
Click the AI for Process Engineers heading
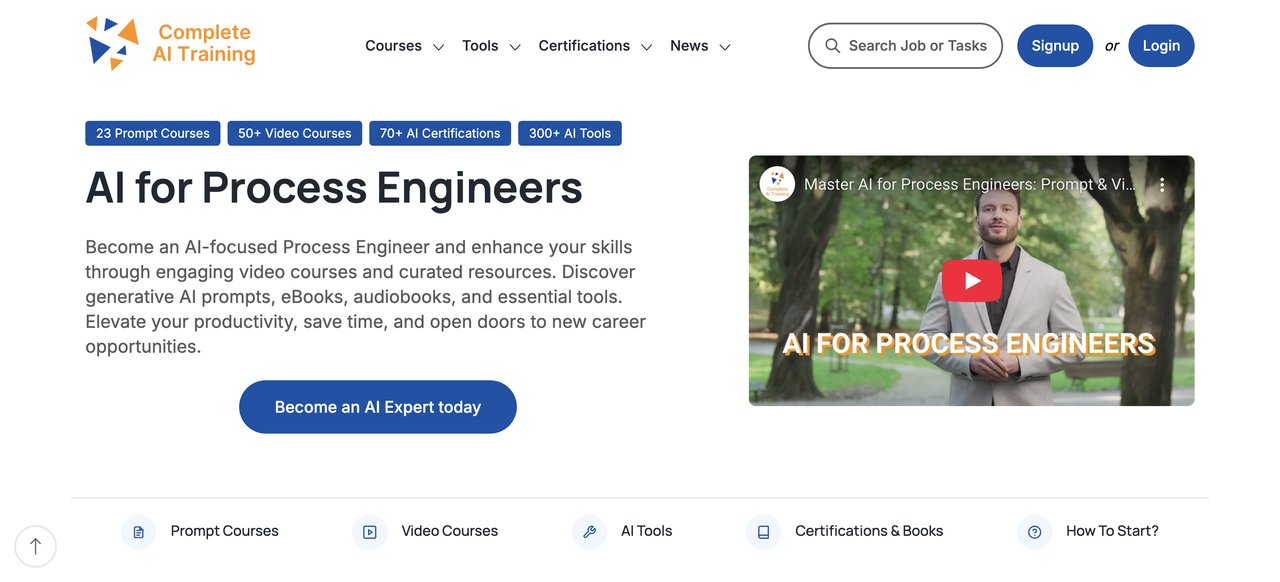pyautogui.click(x=334, y=187)
